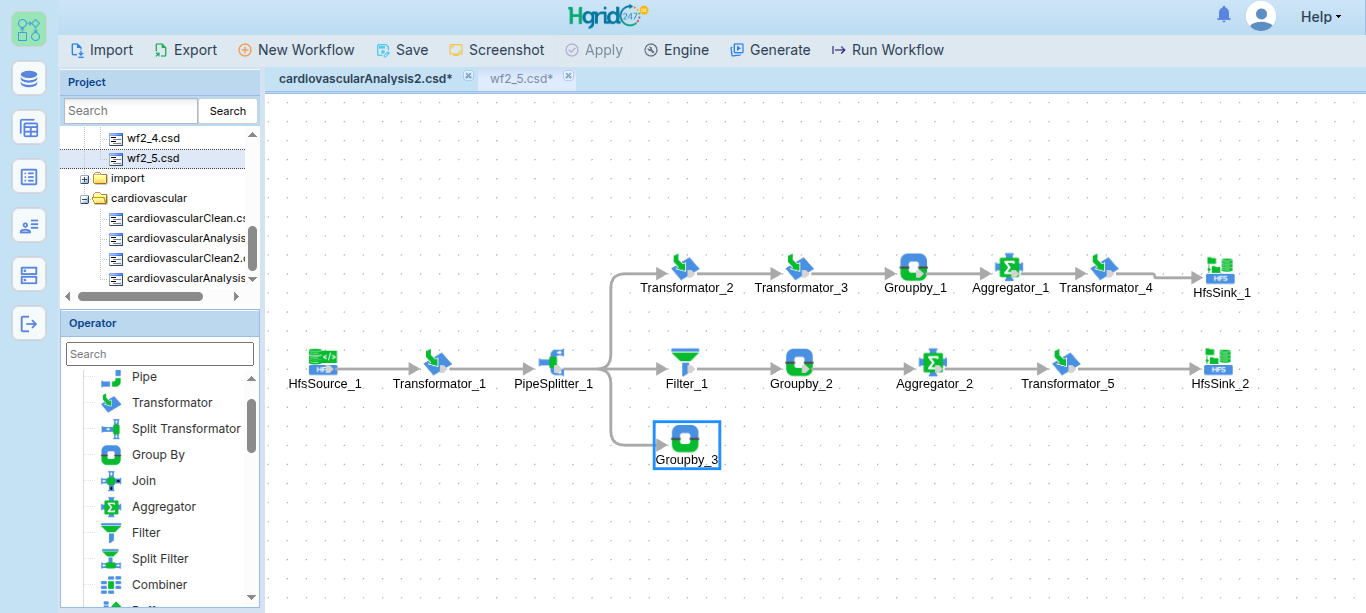
Task: Select the PipeSplitter_1 node
Action: (553, 369)
